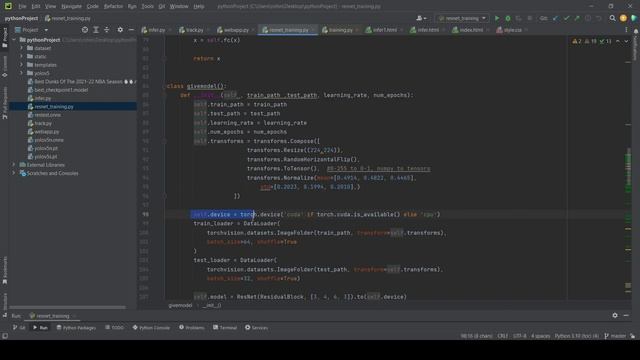This screenshot has width=640, height=360.
Task: Open the Refactor menu
Action: pyautogui.click(x=113, y=7)
